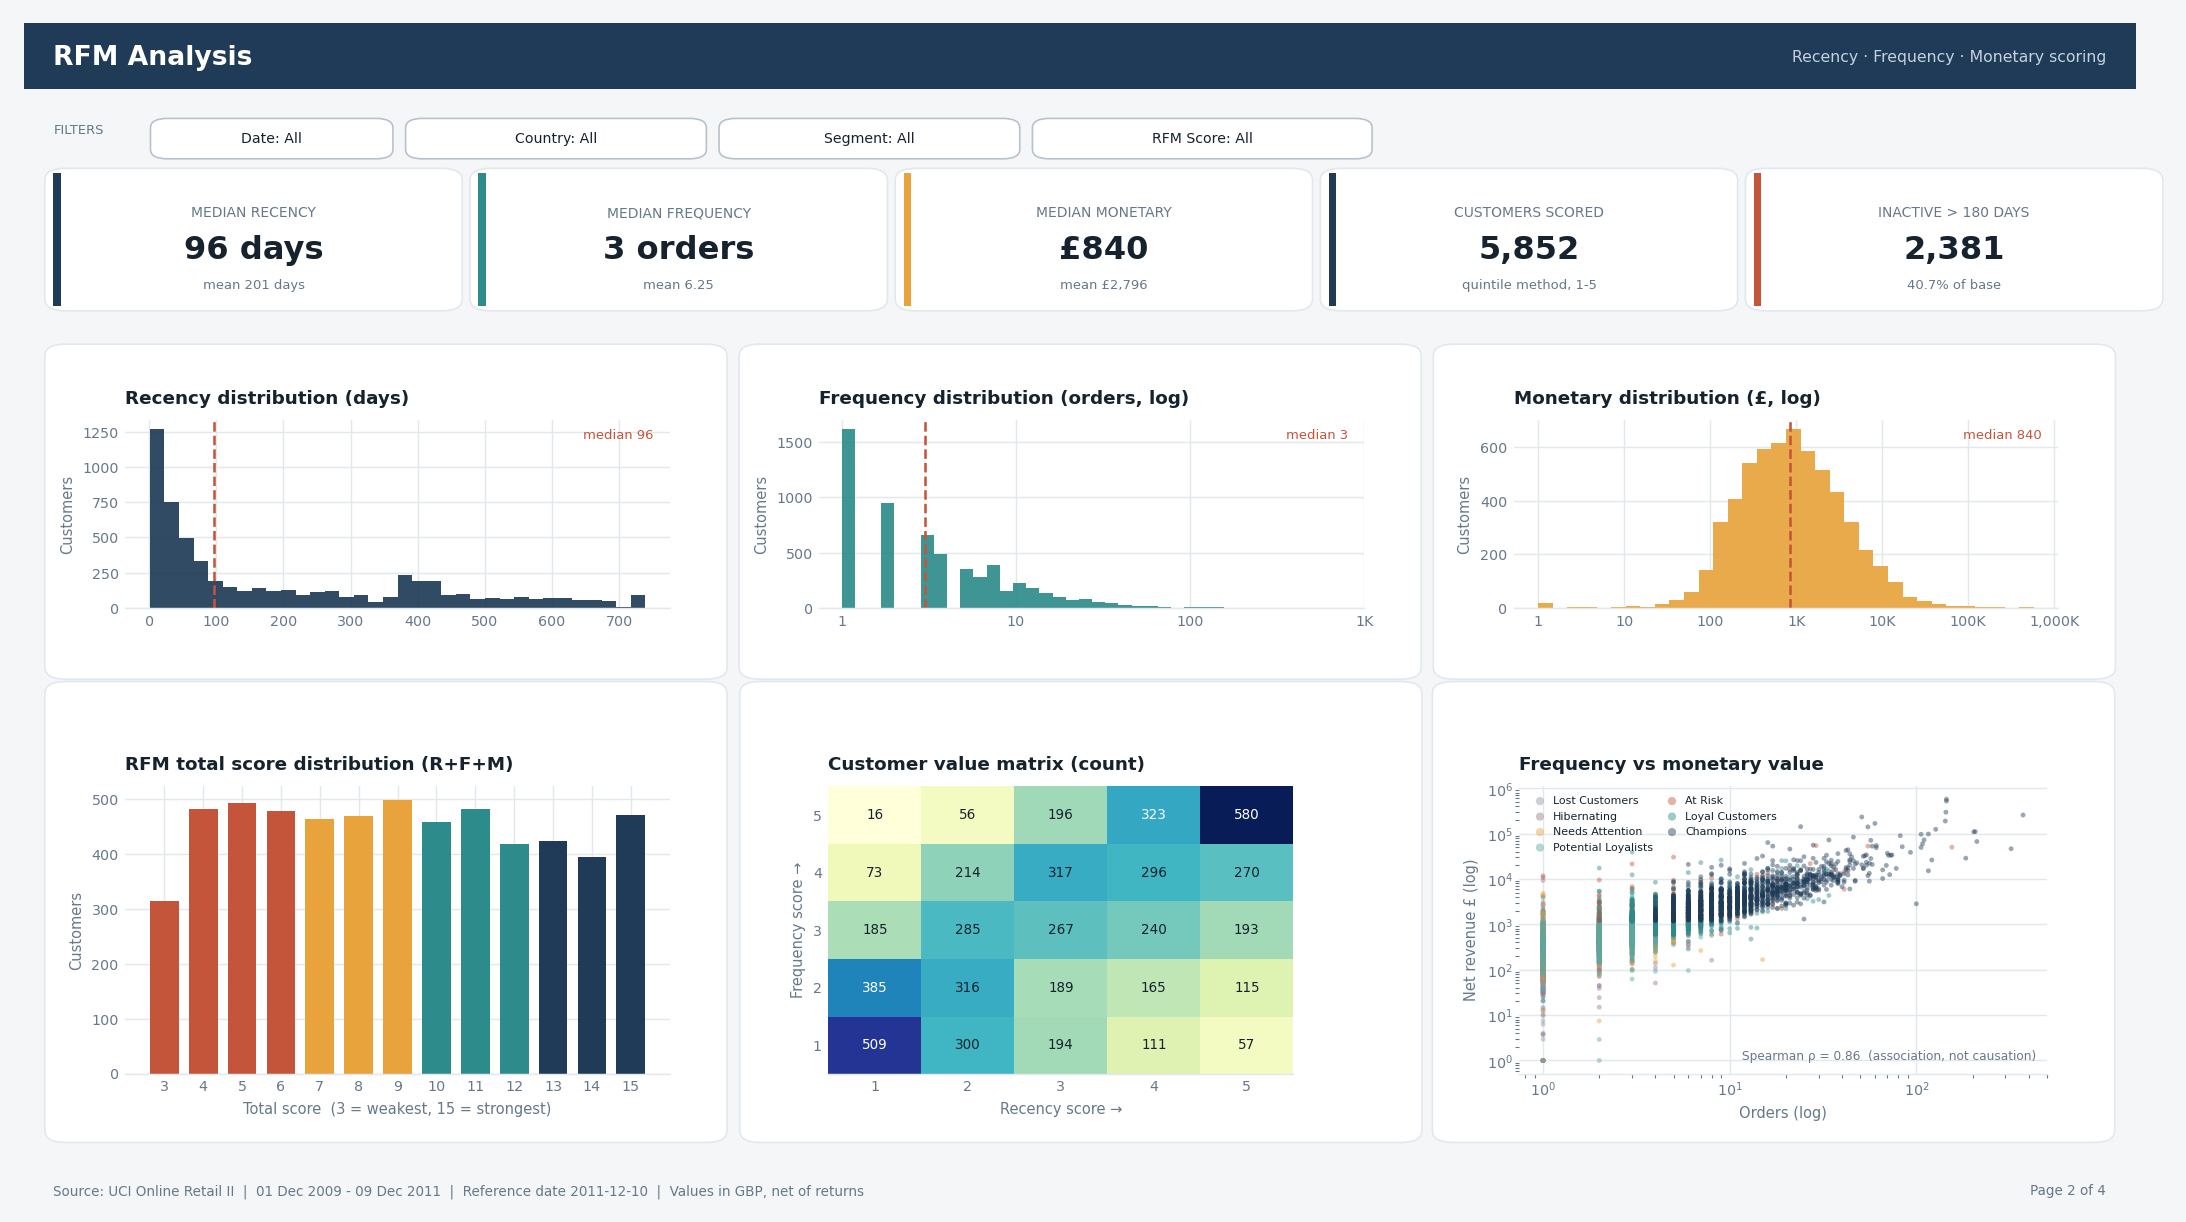2186x1222 pixels.
Task: Click the Champions legend marker
Action: pyautogui.click(x=1672, y=832)
